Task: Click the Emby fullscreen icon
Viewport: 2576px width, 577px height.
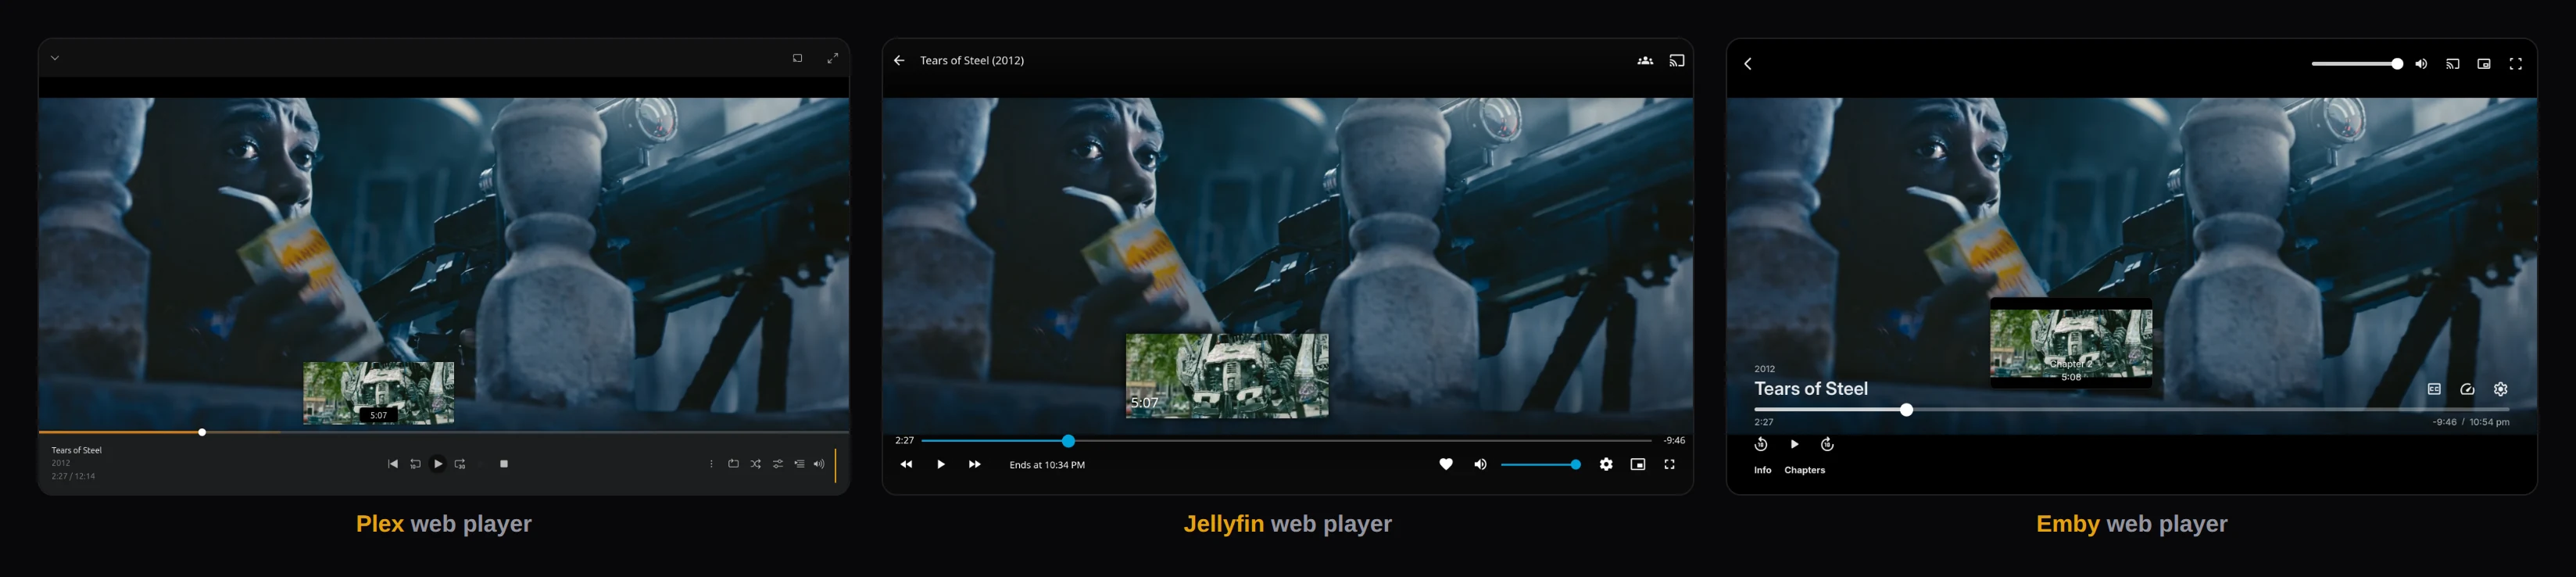Action: point(2516,63)
